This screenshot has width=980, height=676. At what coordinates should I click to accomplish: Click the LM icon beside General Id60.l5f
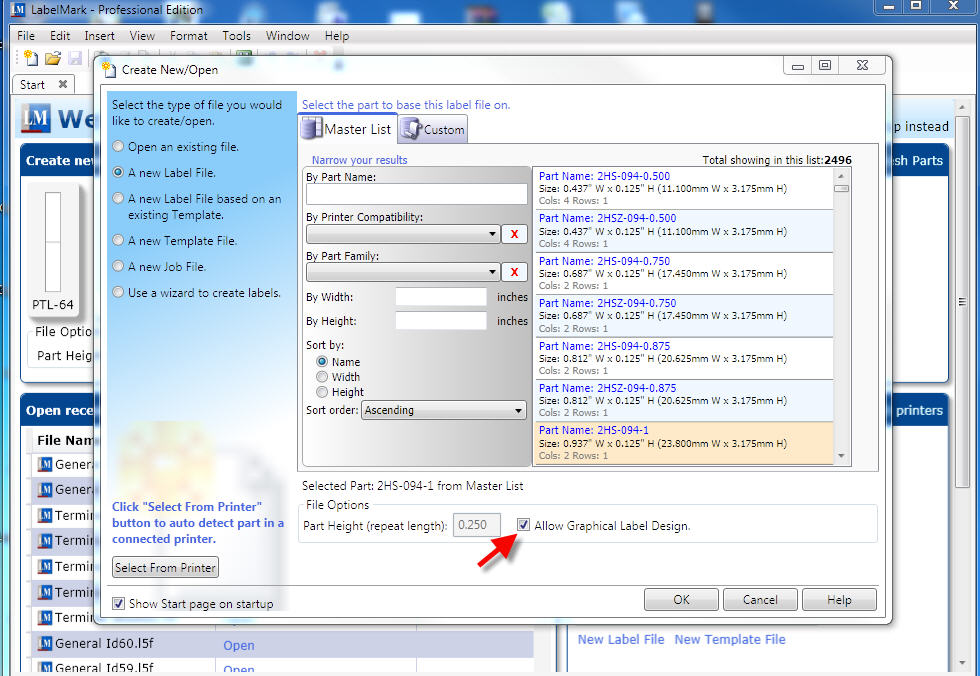(x=45, y=644)
